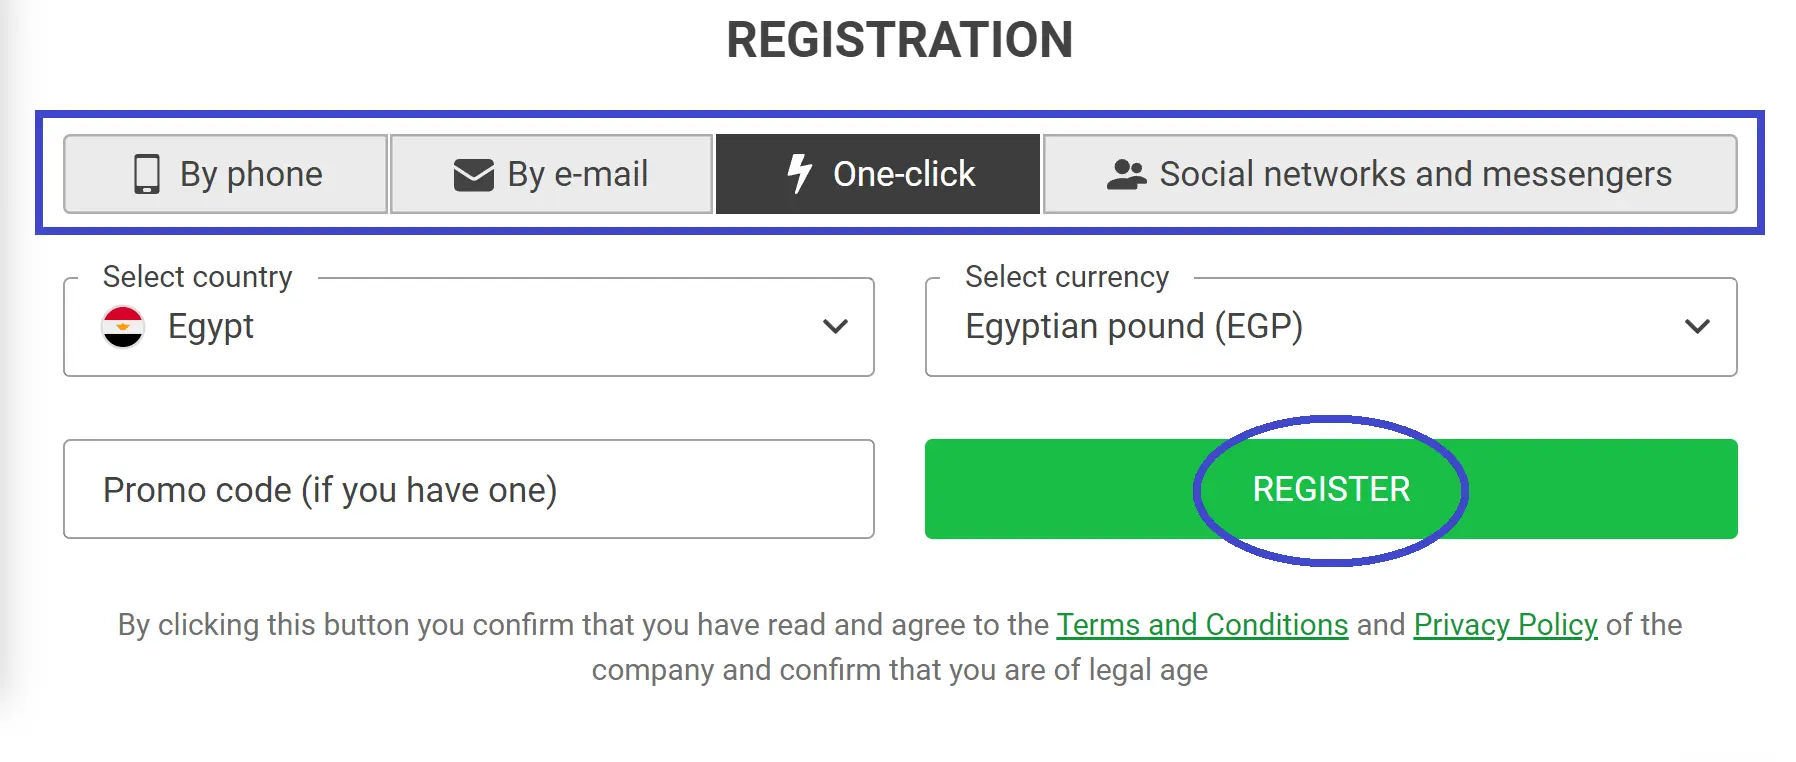Open the Terms and Conditions link
Screen dimensions: 1796x762
[x=1202, y=624]
